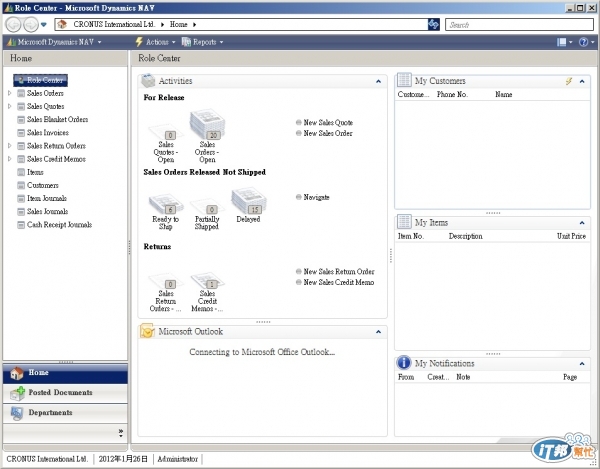The height and width of the screenshot is (469, 600).
Task: Click Home in the address bar breadcrumb
Action: point(179,24)
